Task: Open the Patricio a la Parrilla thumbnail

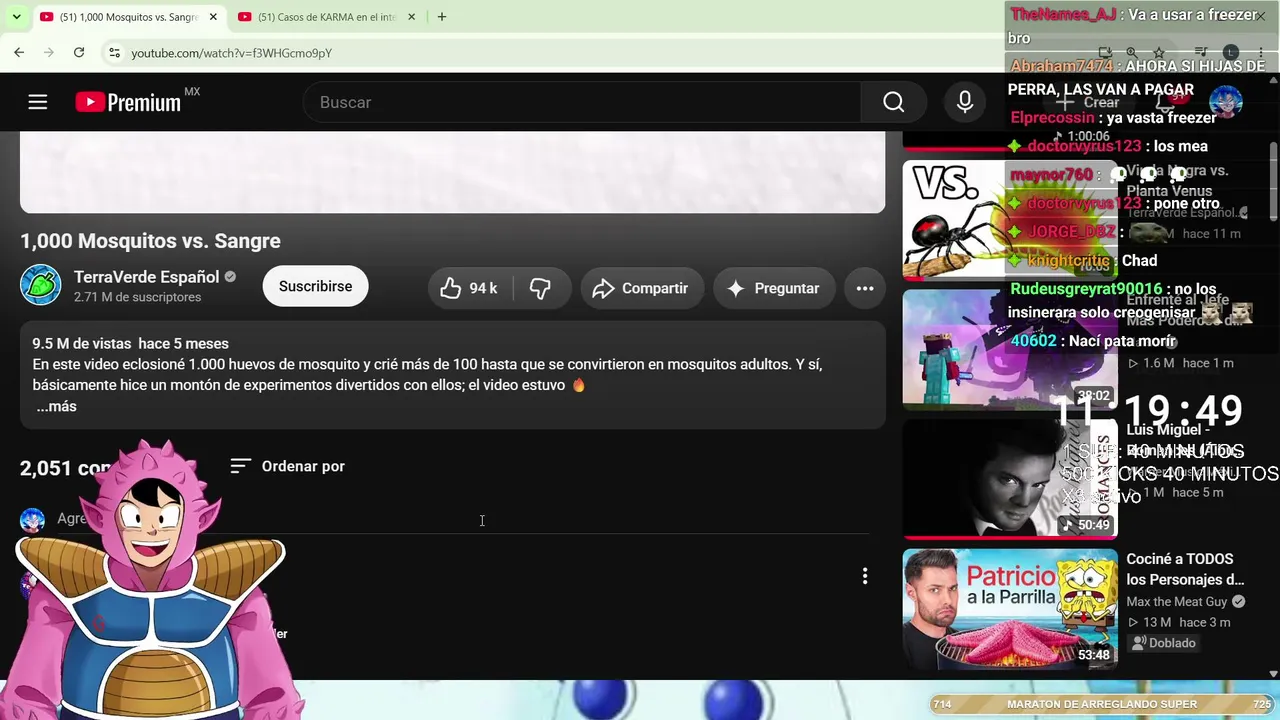Action: coord(1010,609)
